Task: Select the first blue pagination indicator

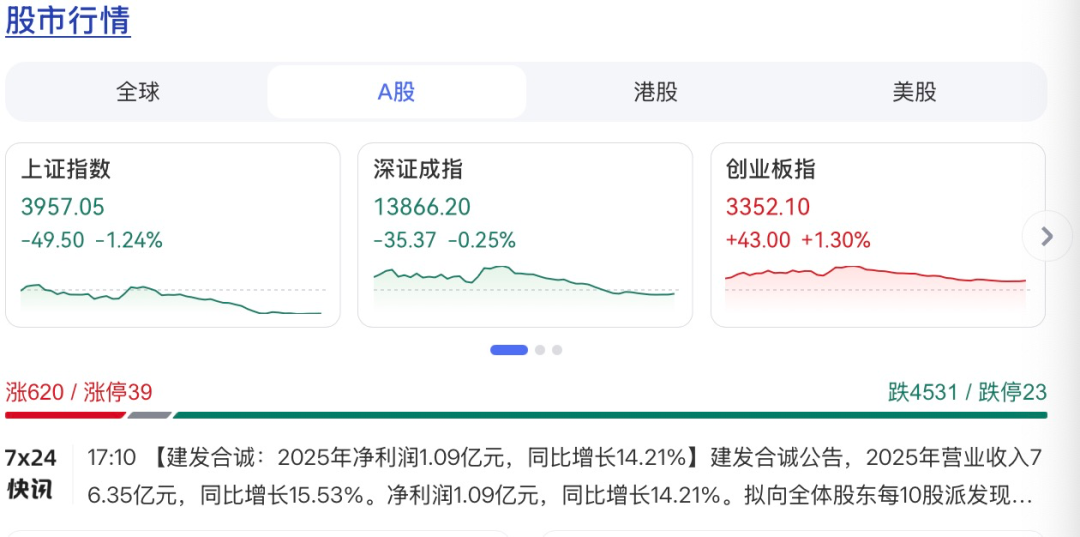Action: pos(509,350)
